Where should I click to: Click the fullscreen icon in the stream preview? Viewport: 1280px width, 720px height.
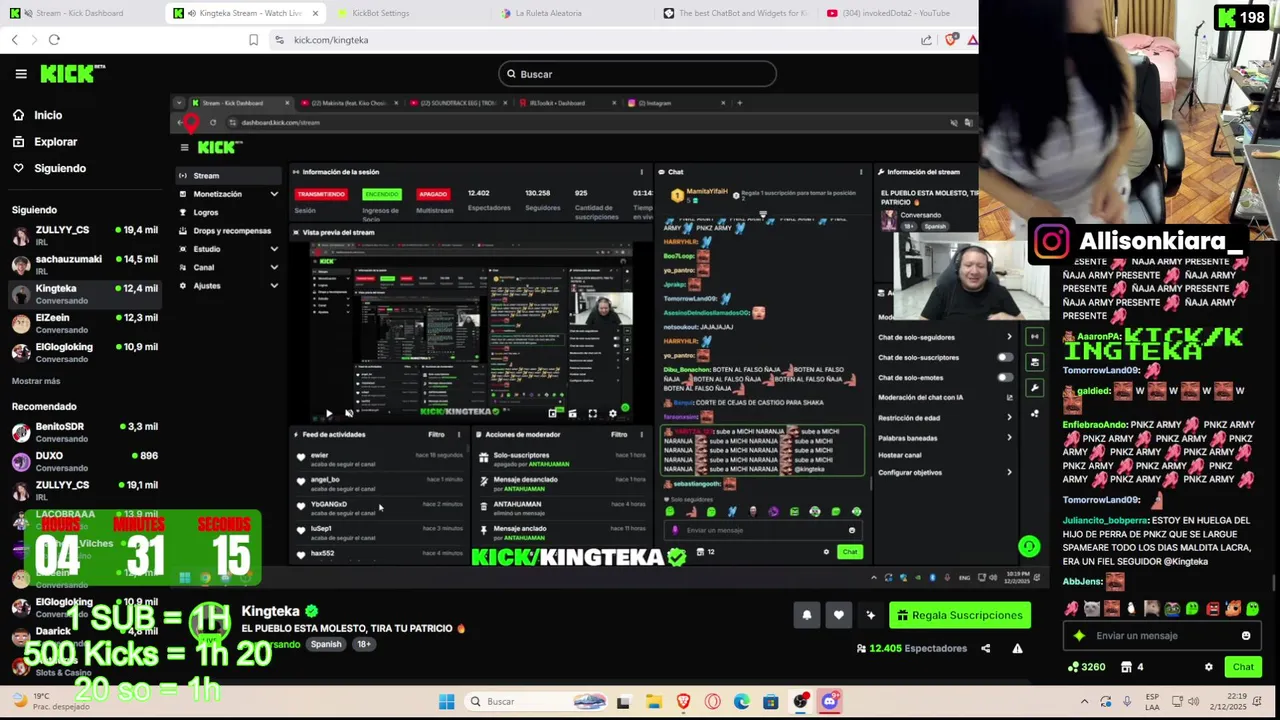(x=592, y=413)
